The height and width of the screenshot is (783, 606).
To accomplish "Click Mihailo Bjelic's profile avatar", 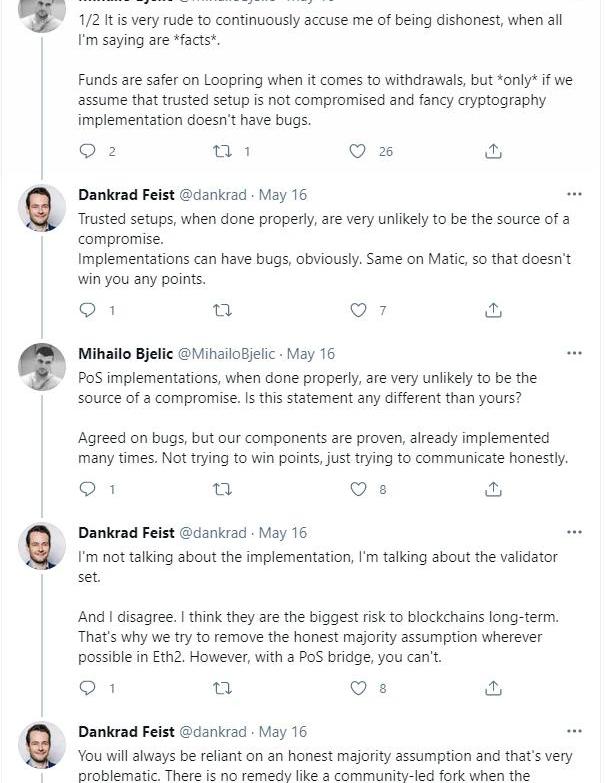I will pos(42,367).
